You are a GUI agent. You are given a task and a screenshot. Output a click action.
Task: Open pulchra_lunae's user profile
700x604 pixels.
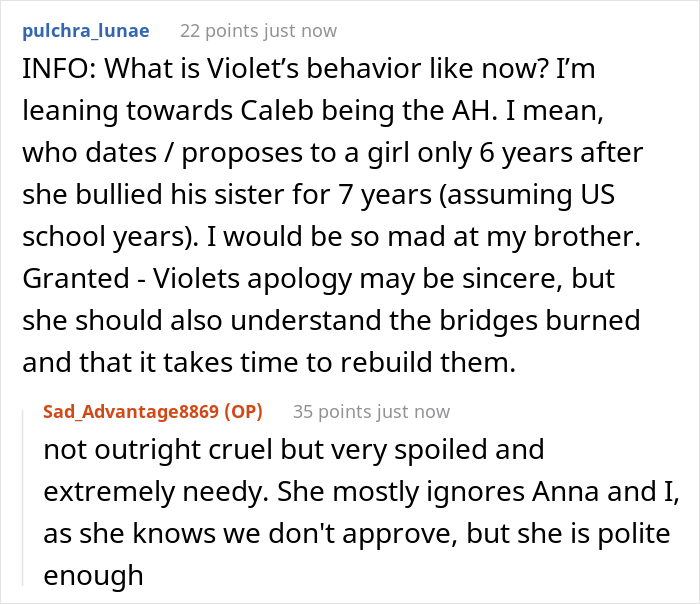[85, 31]
